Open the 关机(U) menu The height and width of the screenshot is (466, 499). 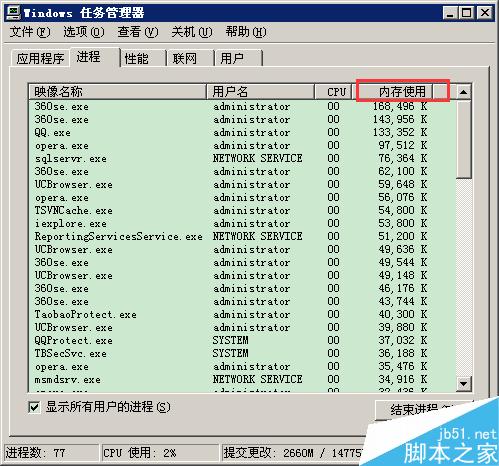point(192,32)
